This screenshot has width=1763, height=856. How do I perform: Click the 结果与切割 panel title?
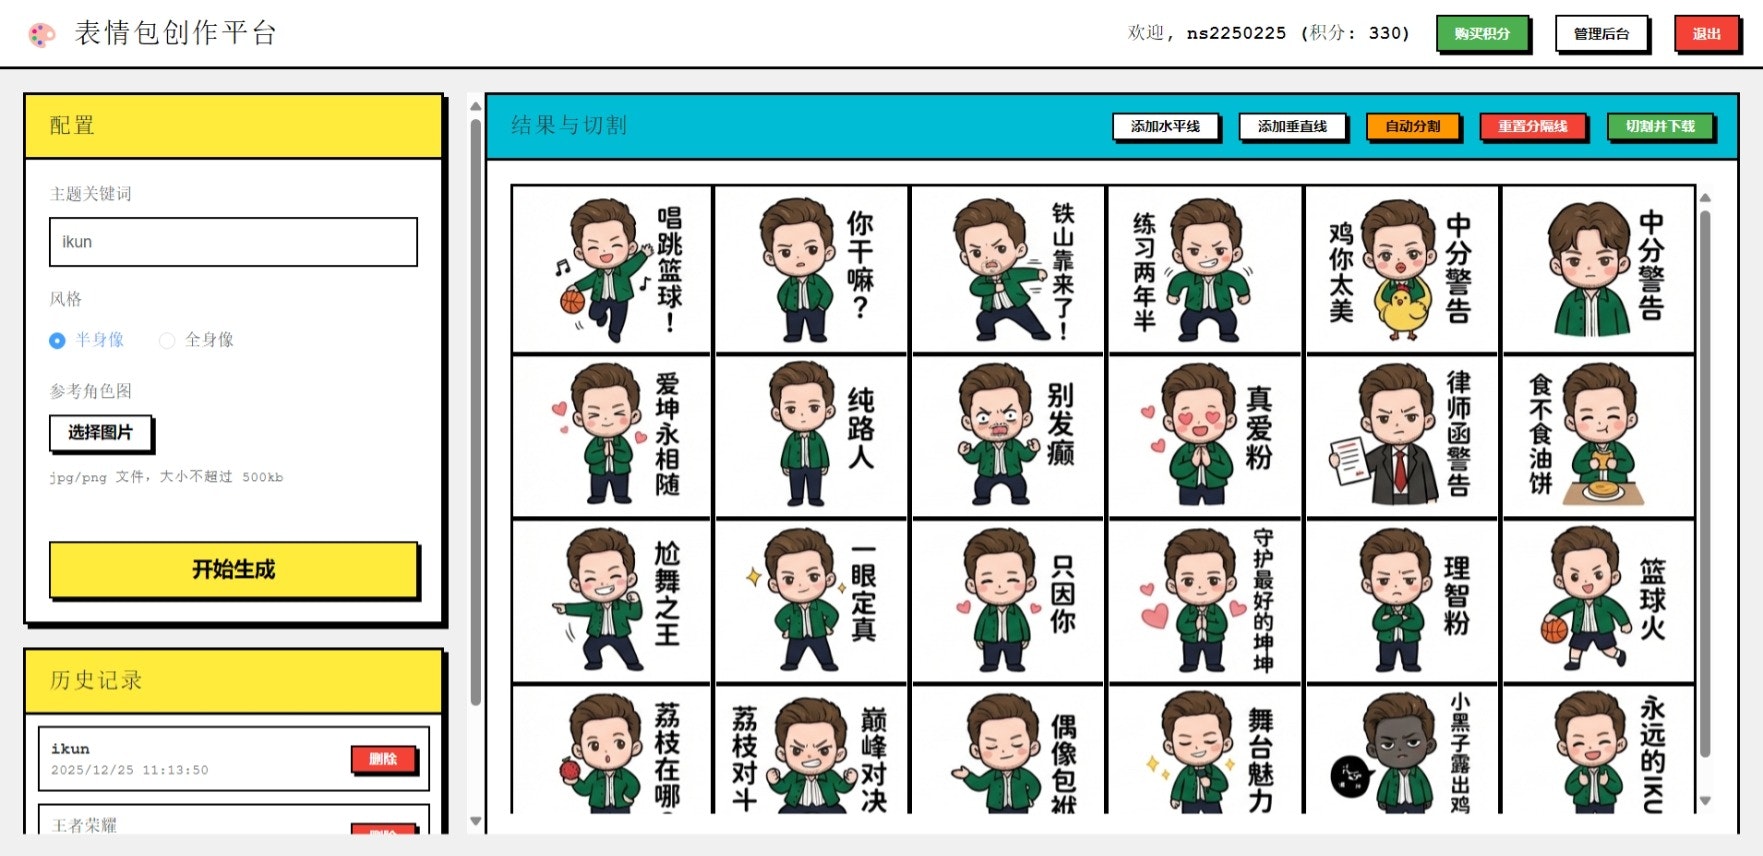(x=569, y=125)
